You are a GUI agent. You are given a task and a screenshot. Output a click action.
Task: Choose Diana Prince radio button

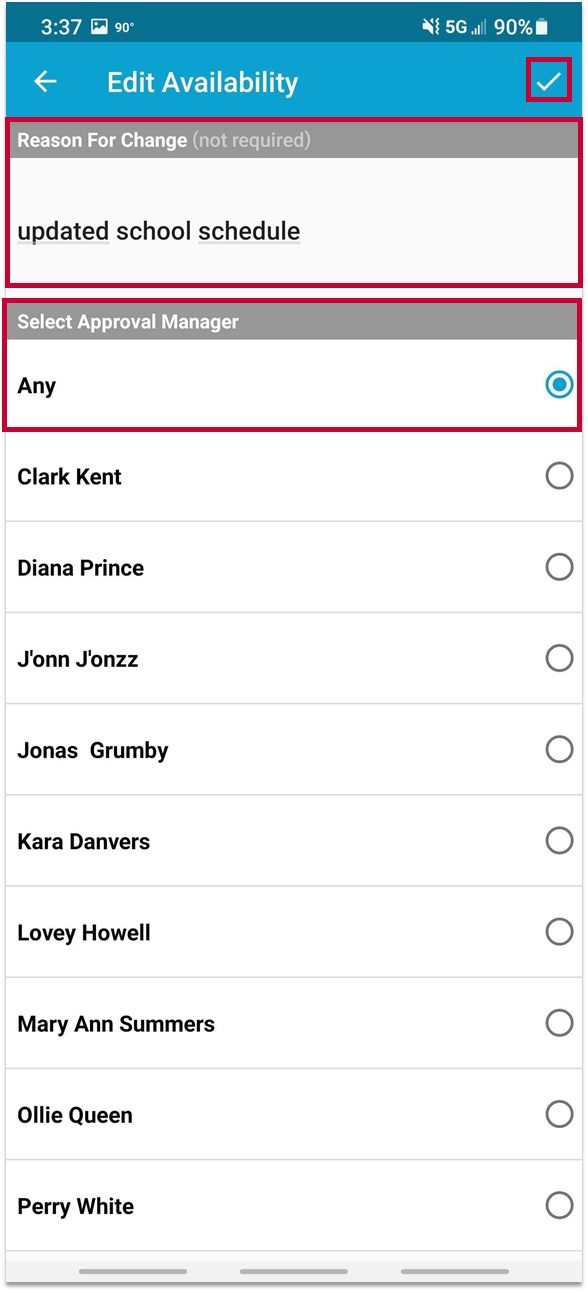point(560,567)
